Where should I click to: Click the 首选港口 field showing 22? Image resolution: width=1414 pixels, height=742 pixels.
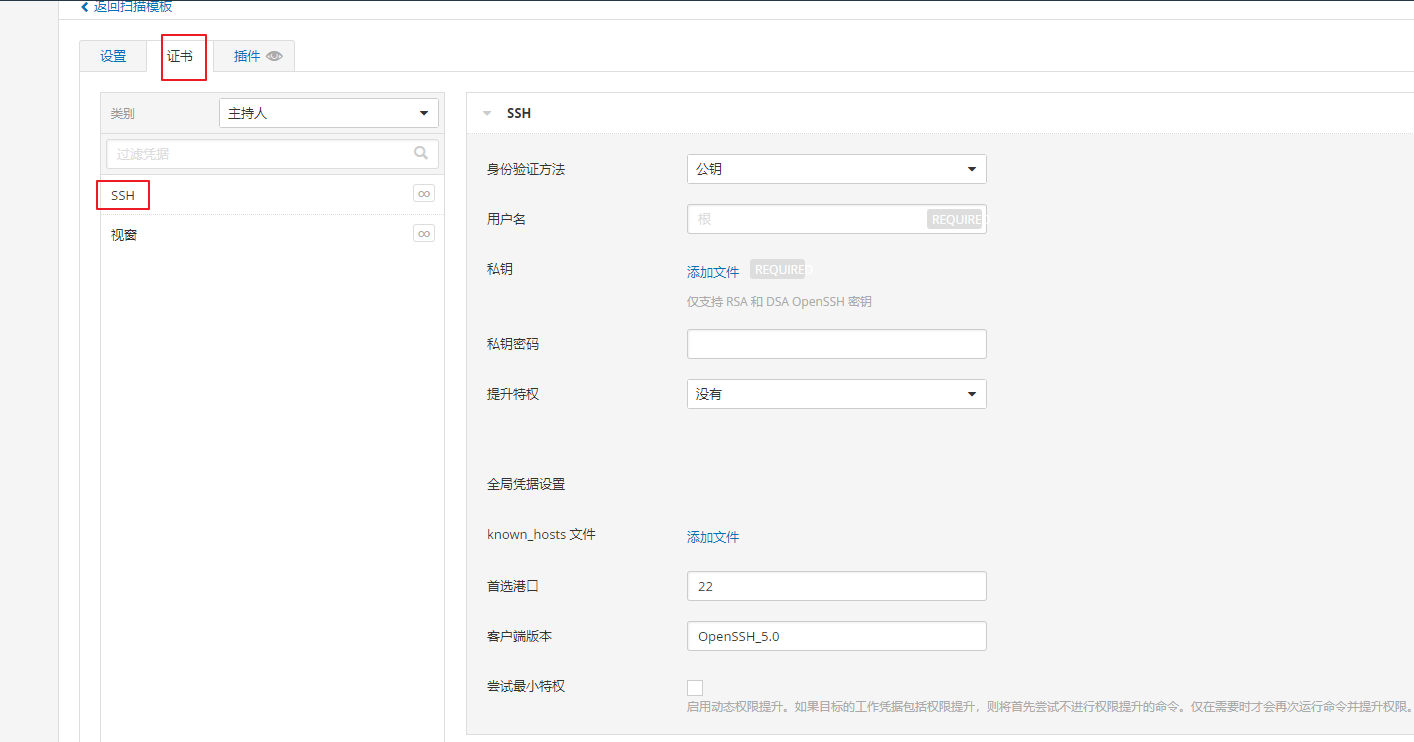(x=836, y=586)
